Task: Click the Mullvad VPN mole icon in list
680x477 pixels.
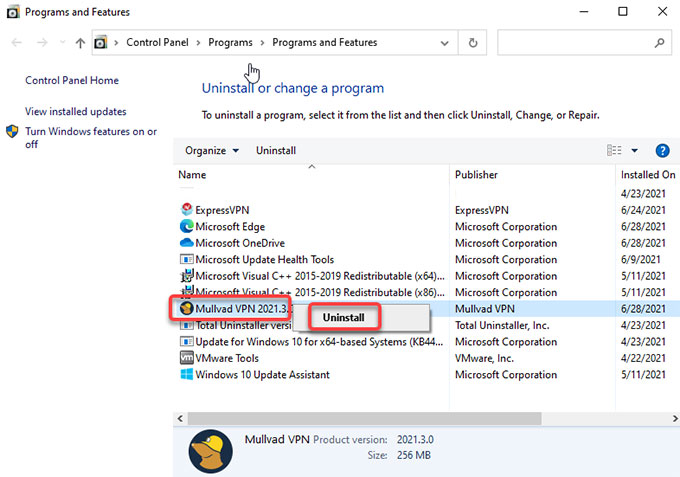Action: pos(186,308)
